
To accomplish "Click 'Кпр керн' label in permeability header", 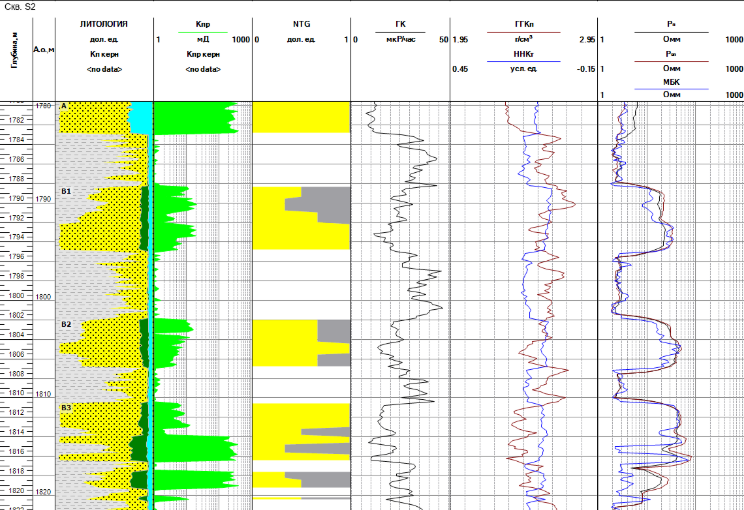I will click(x=203, y=54).
